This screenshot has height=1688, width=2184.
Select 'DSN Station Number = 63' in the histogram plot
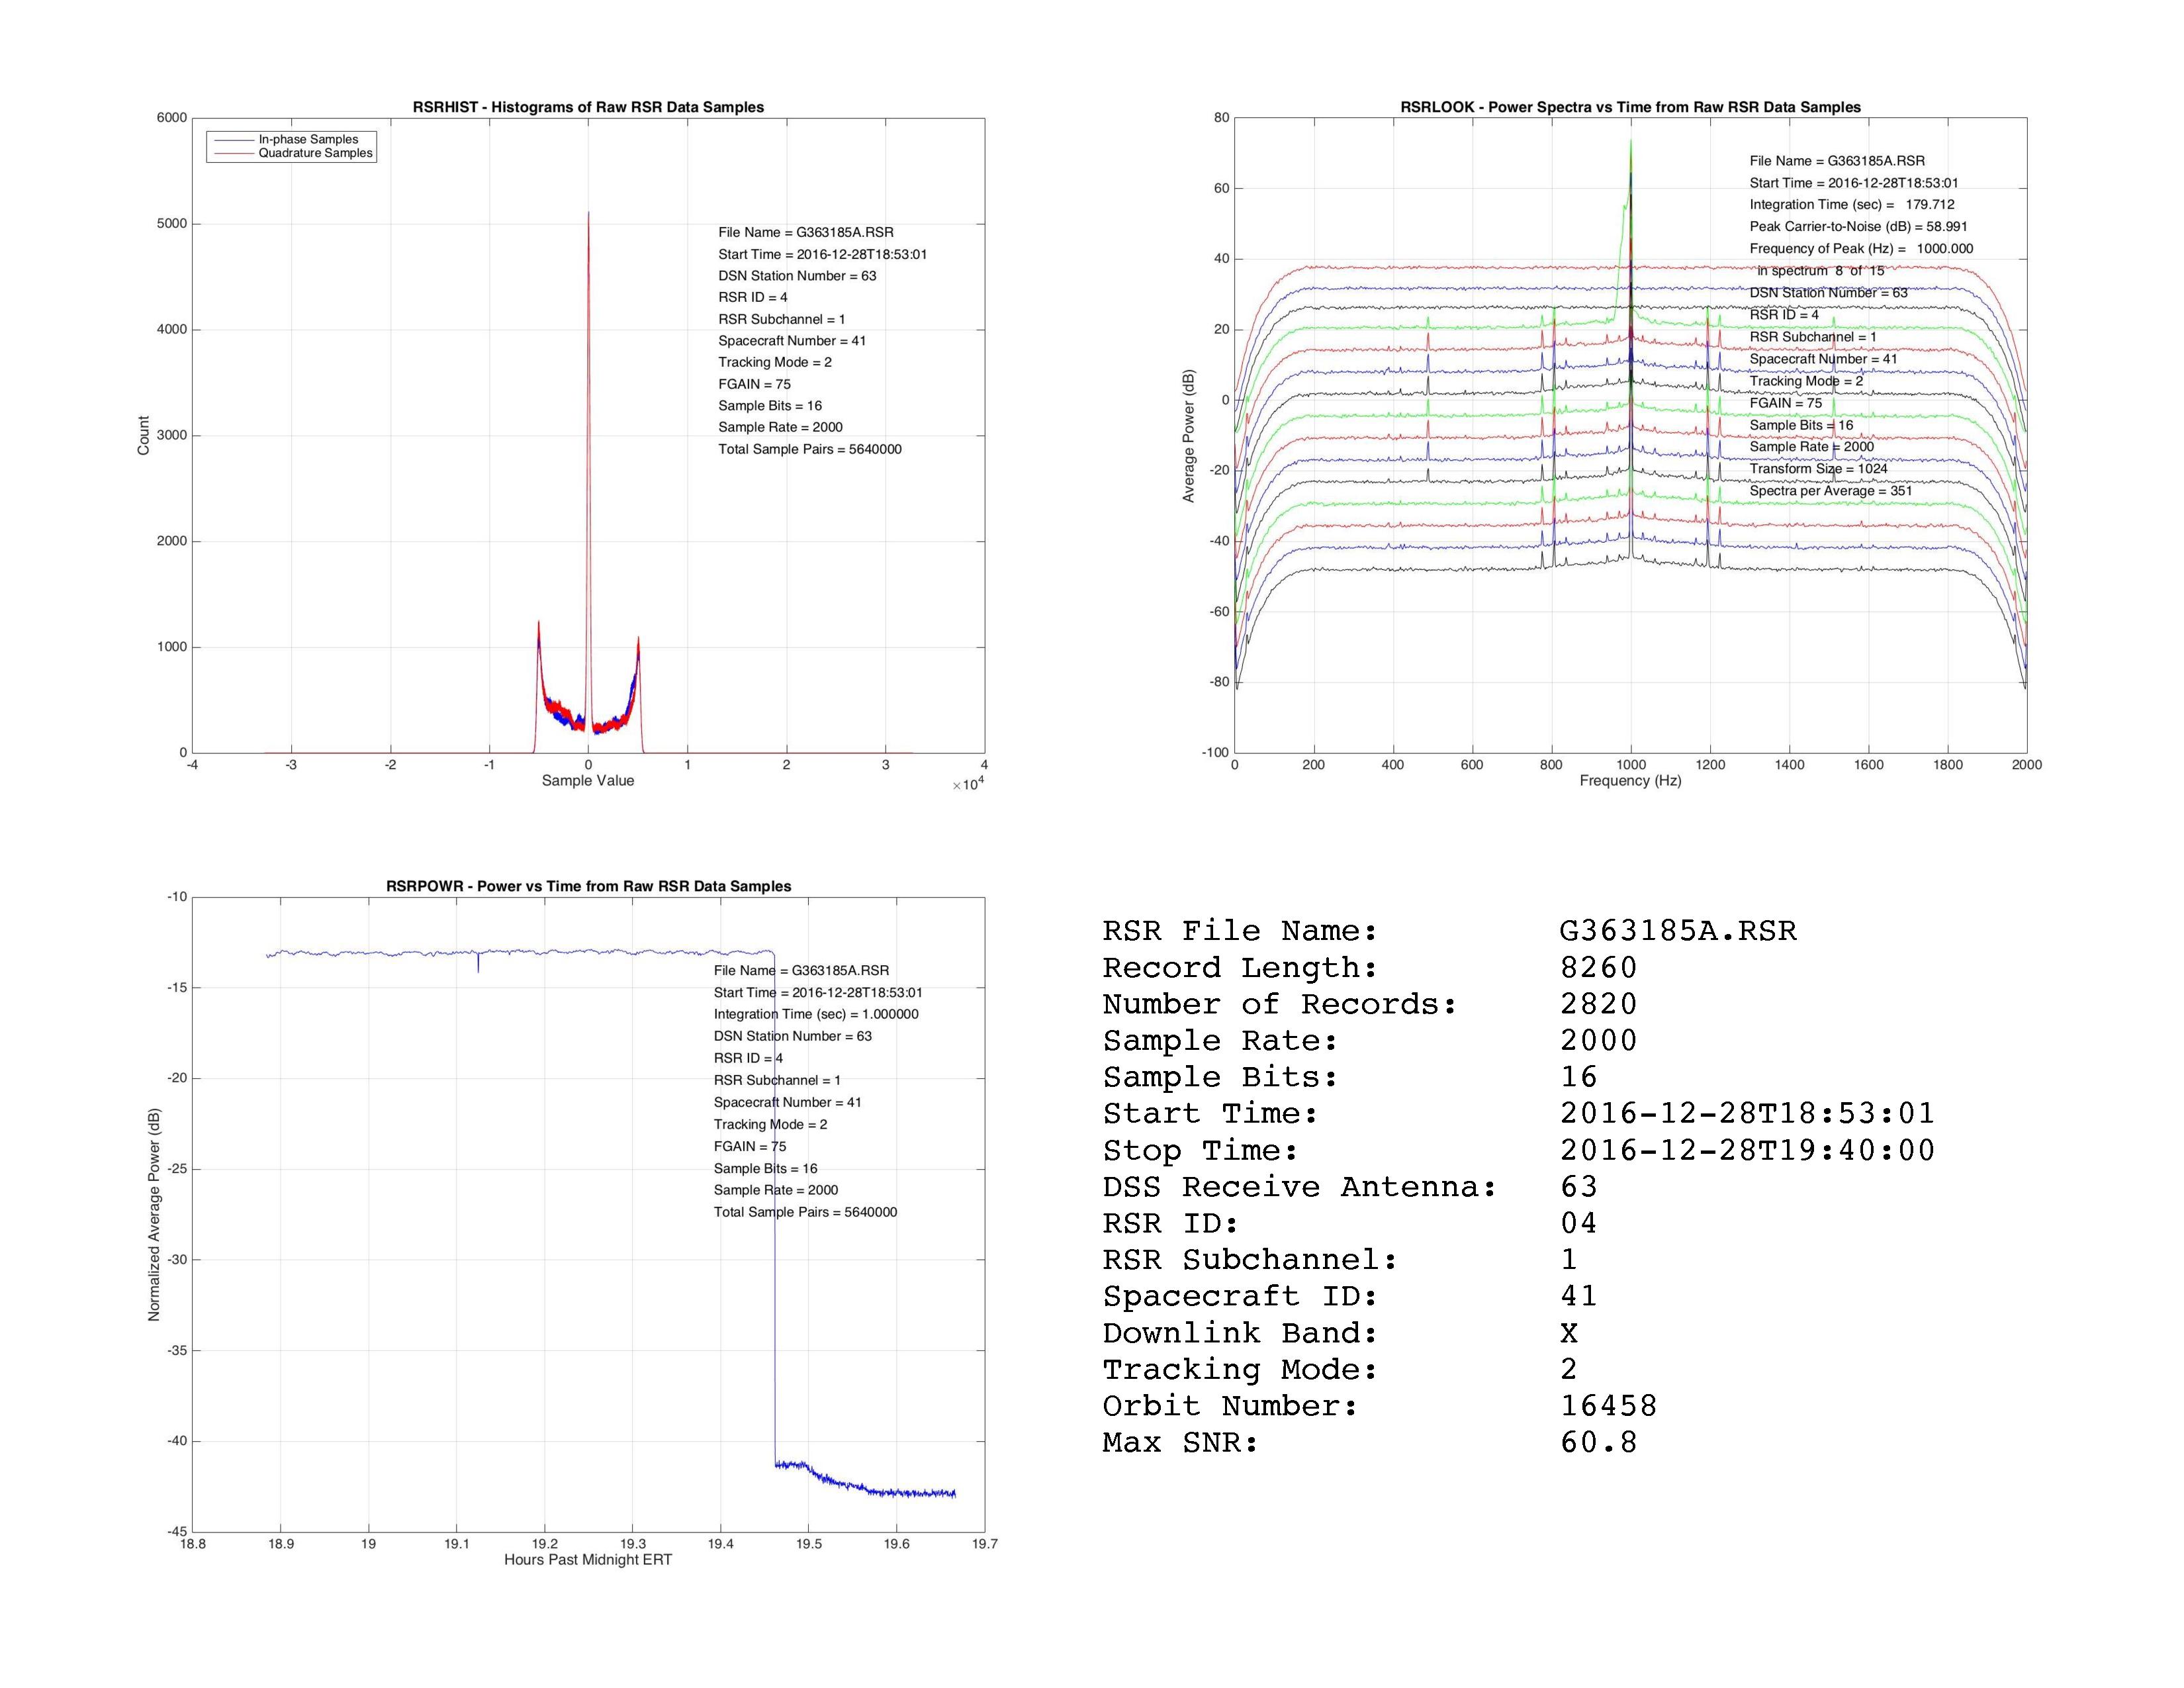pyautogui.click(x=797, y=276)
